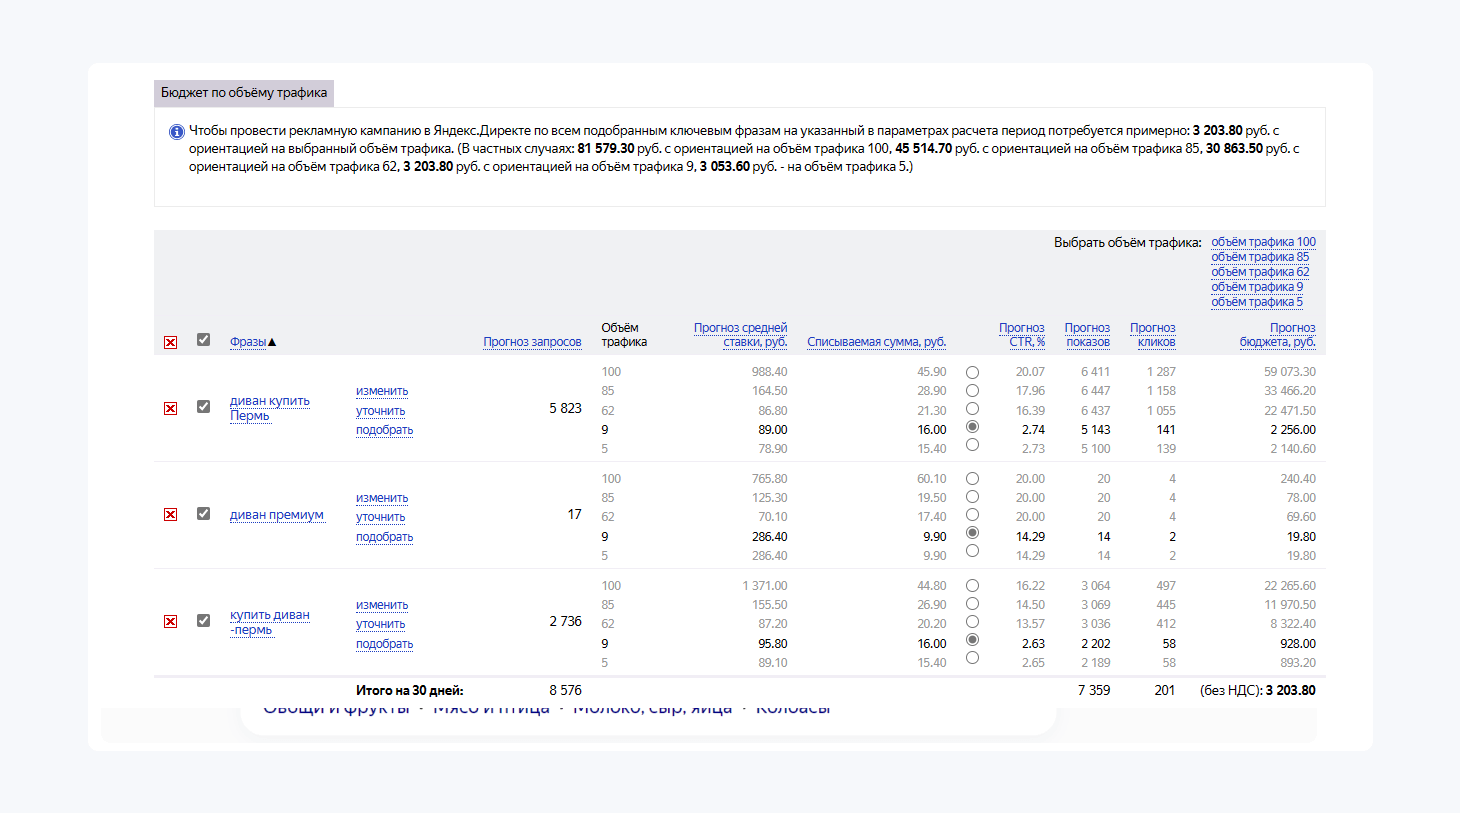The image size is (1460, 813).
Task: Click the total '(без НДС): 3 203.80'
Action: (1258, 690)
